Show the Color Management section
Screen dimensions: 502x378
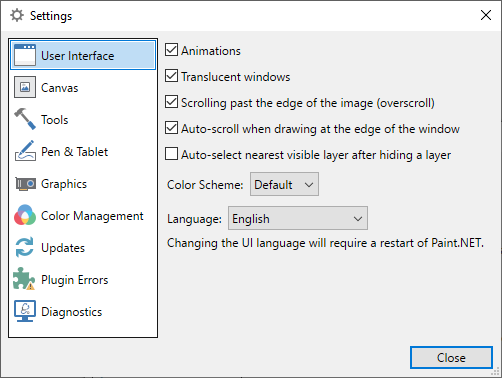coord(83,215)
